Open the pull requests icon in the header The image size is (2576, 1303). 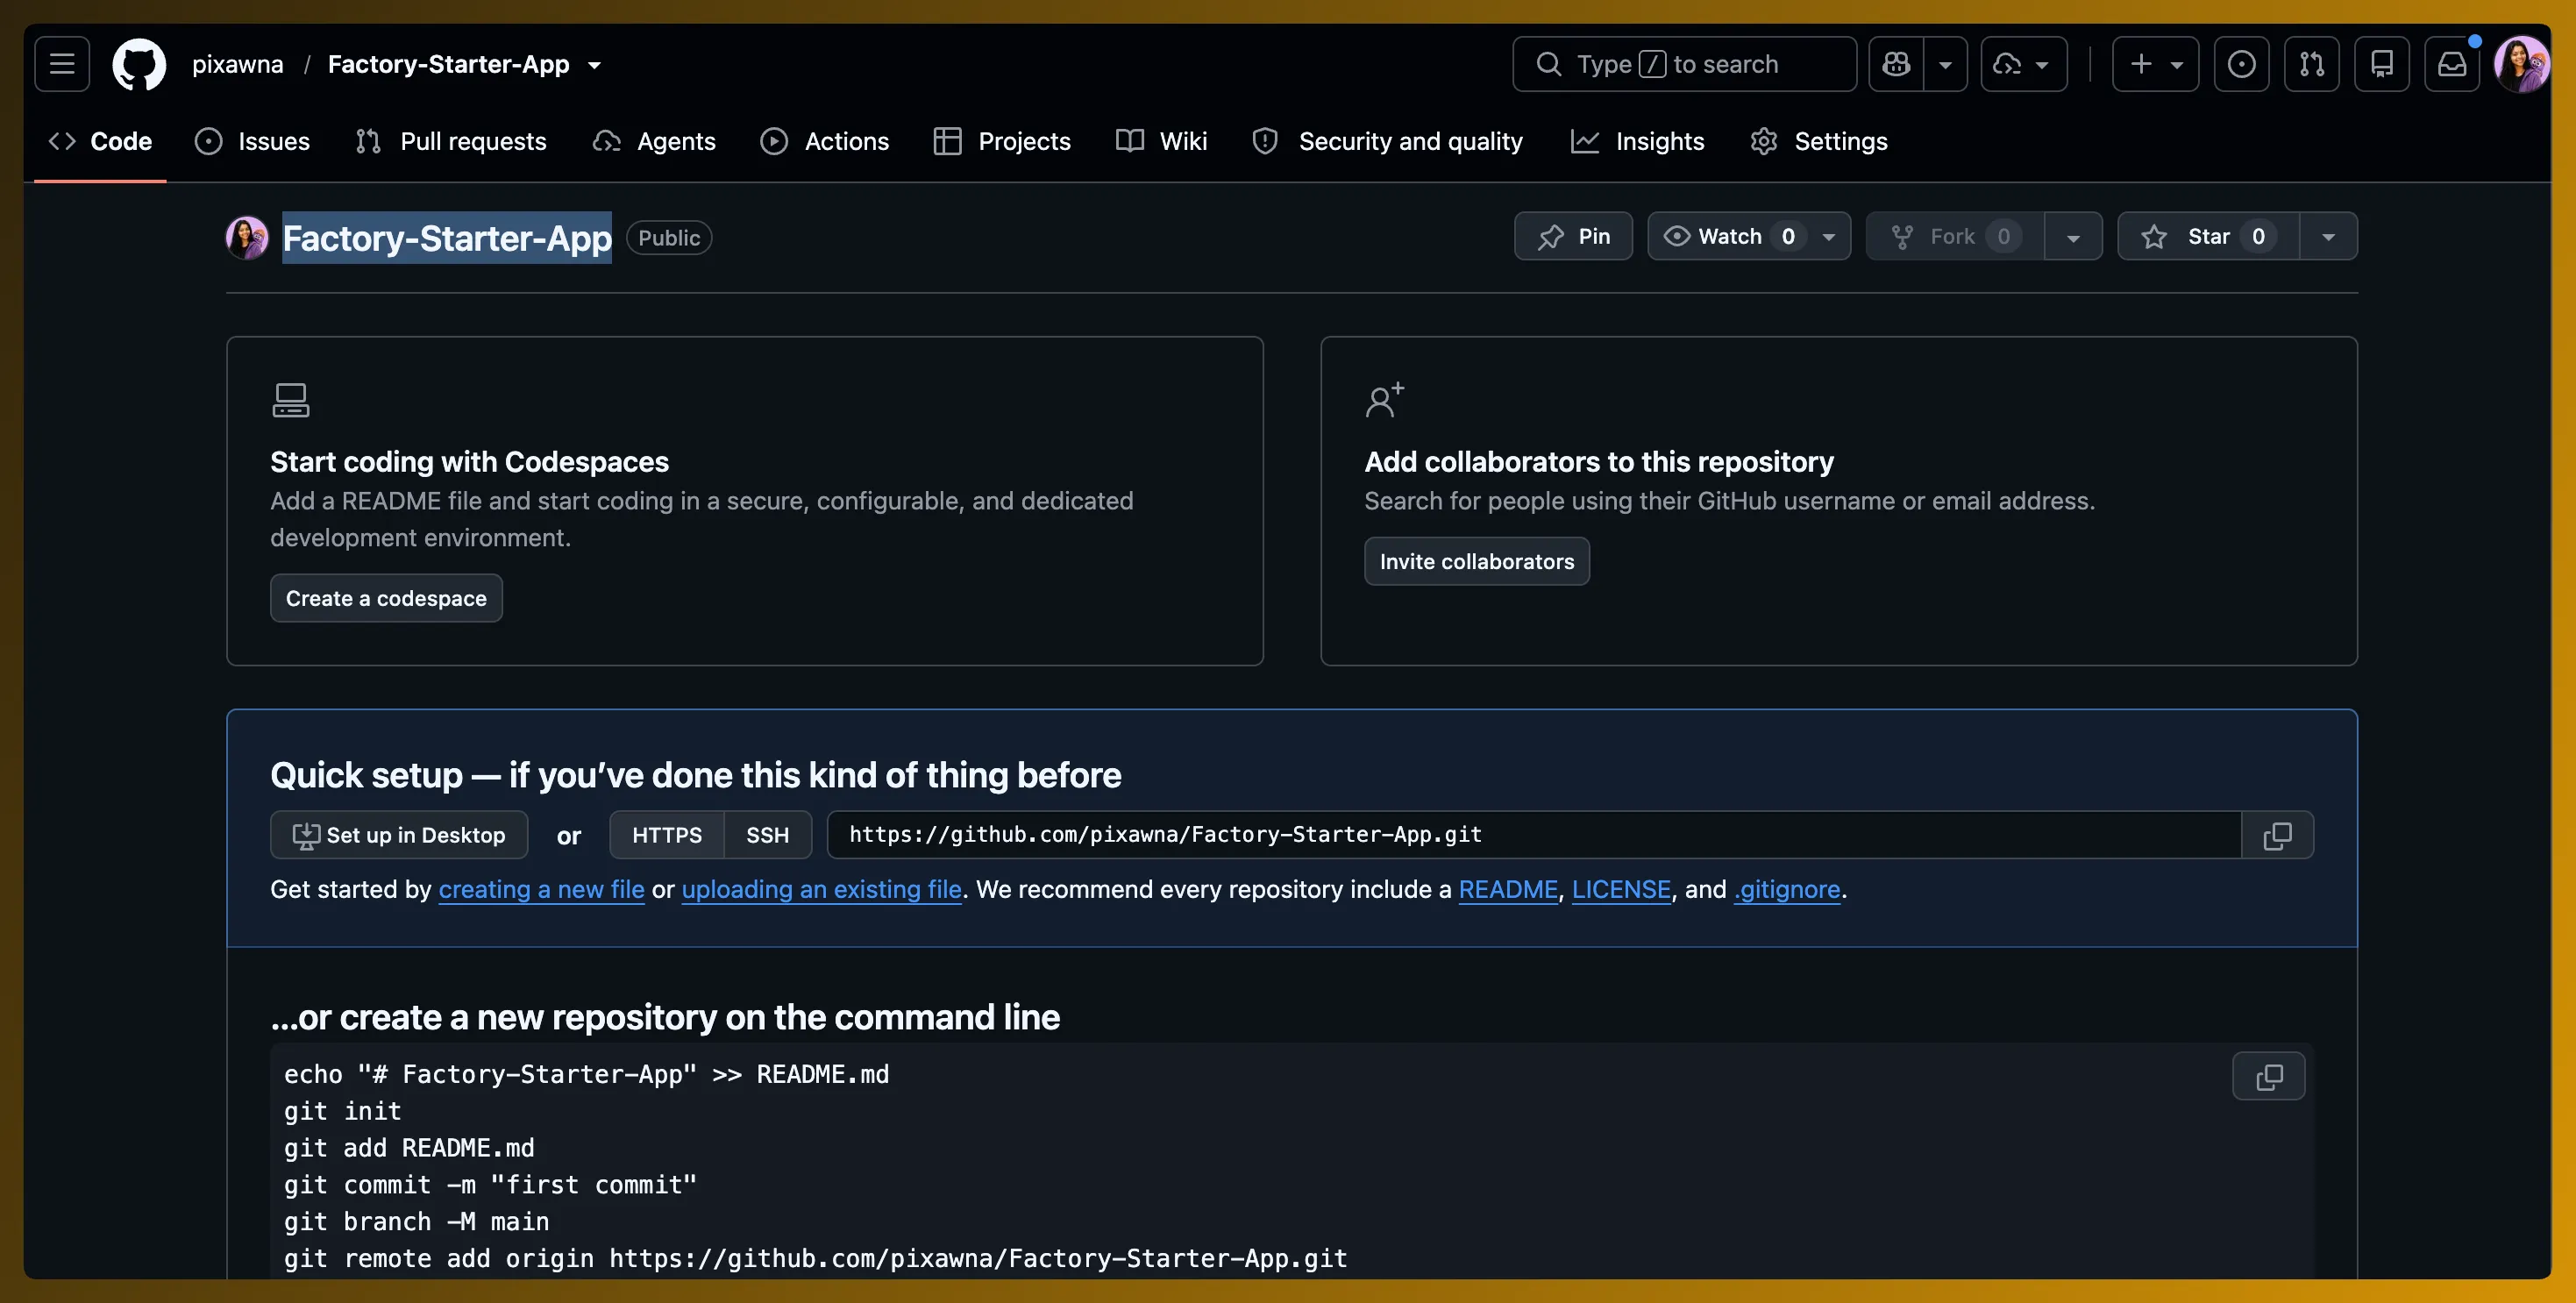pos(2311,64)
